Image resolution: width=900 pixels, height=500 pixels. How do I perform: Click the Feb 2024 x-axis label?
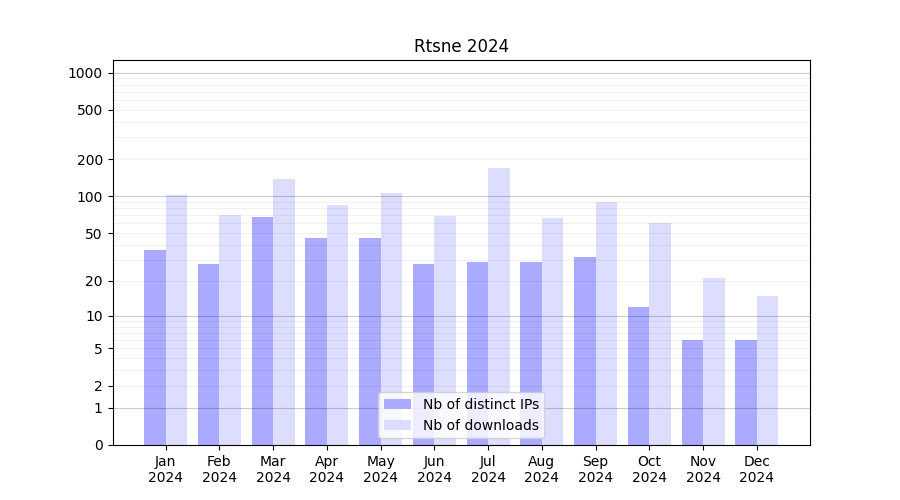pyautogui.click(x=219, y=469)
